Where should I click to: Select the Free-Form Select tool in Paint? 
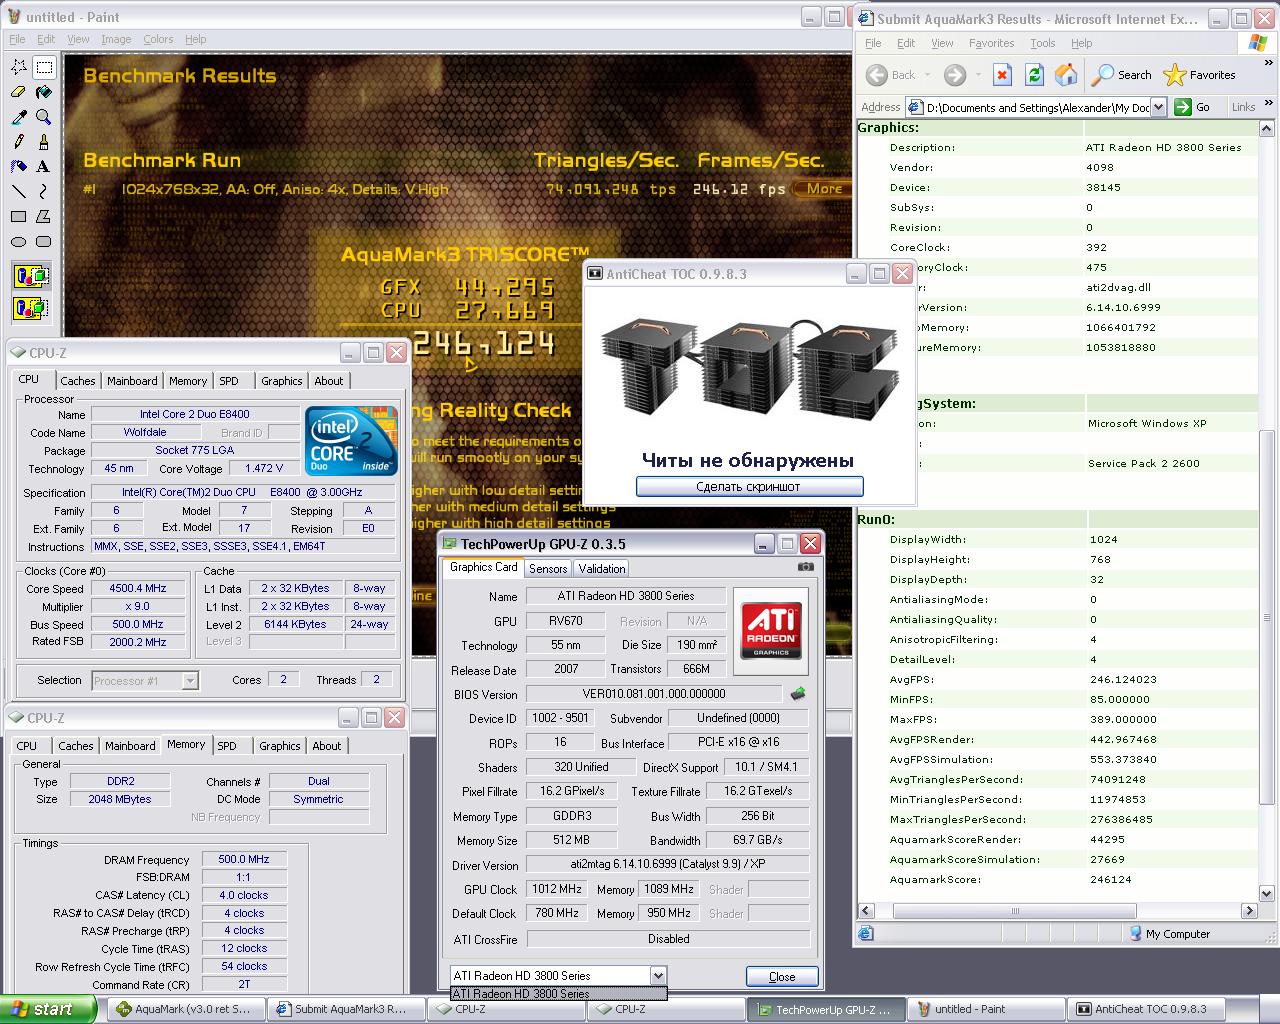coord(19,68)
